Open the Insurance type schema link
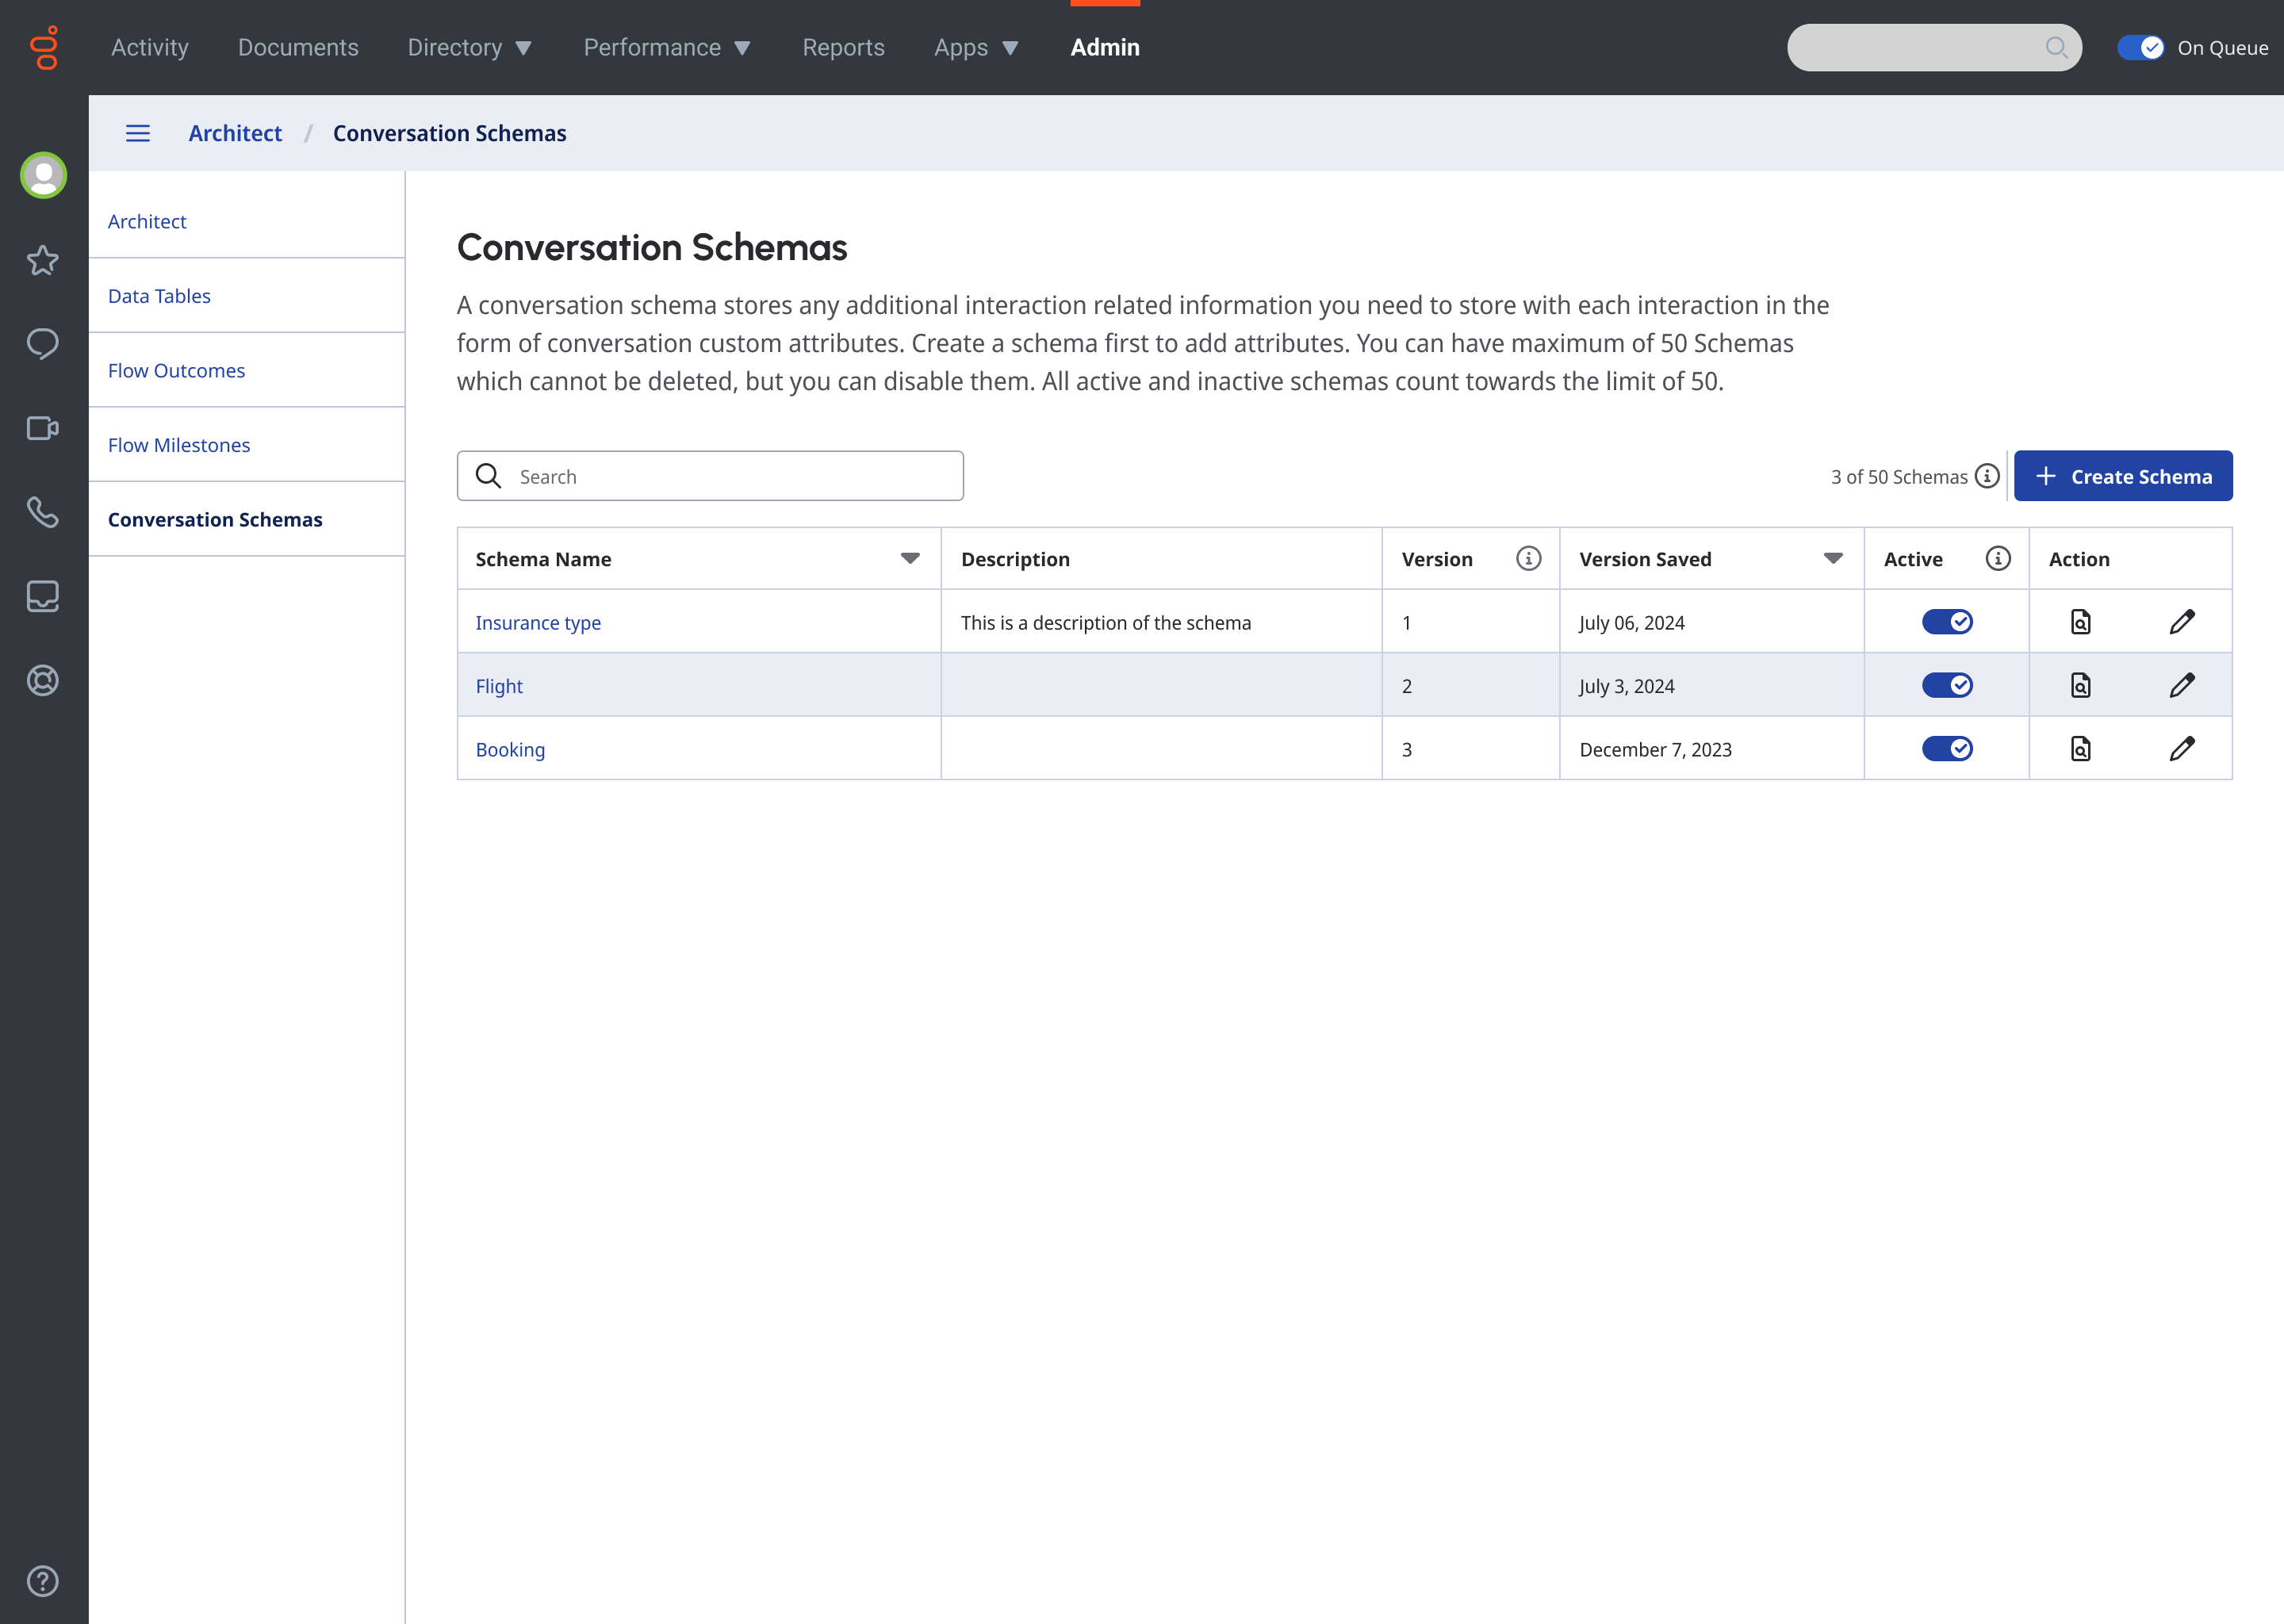This screenshot has width=2284, height=1624. click(x=538, y=623)
